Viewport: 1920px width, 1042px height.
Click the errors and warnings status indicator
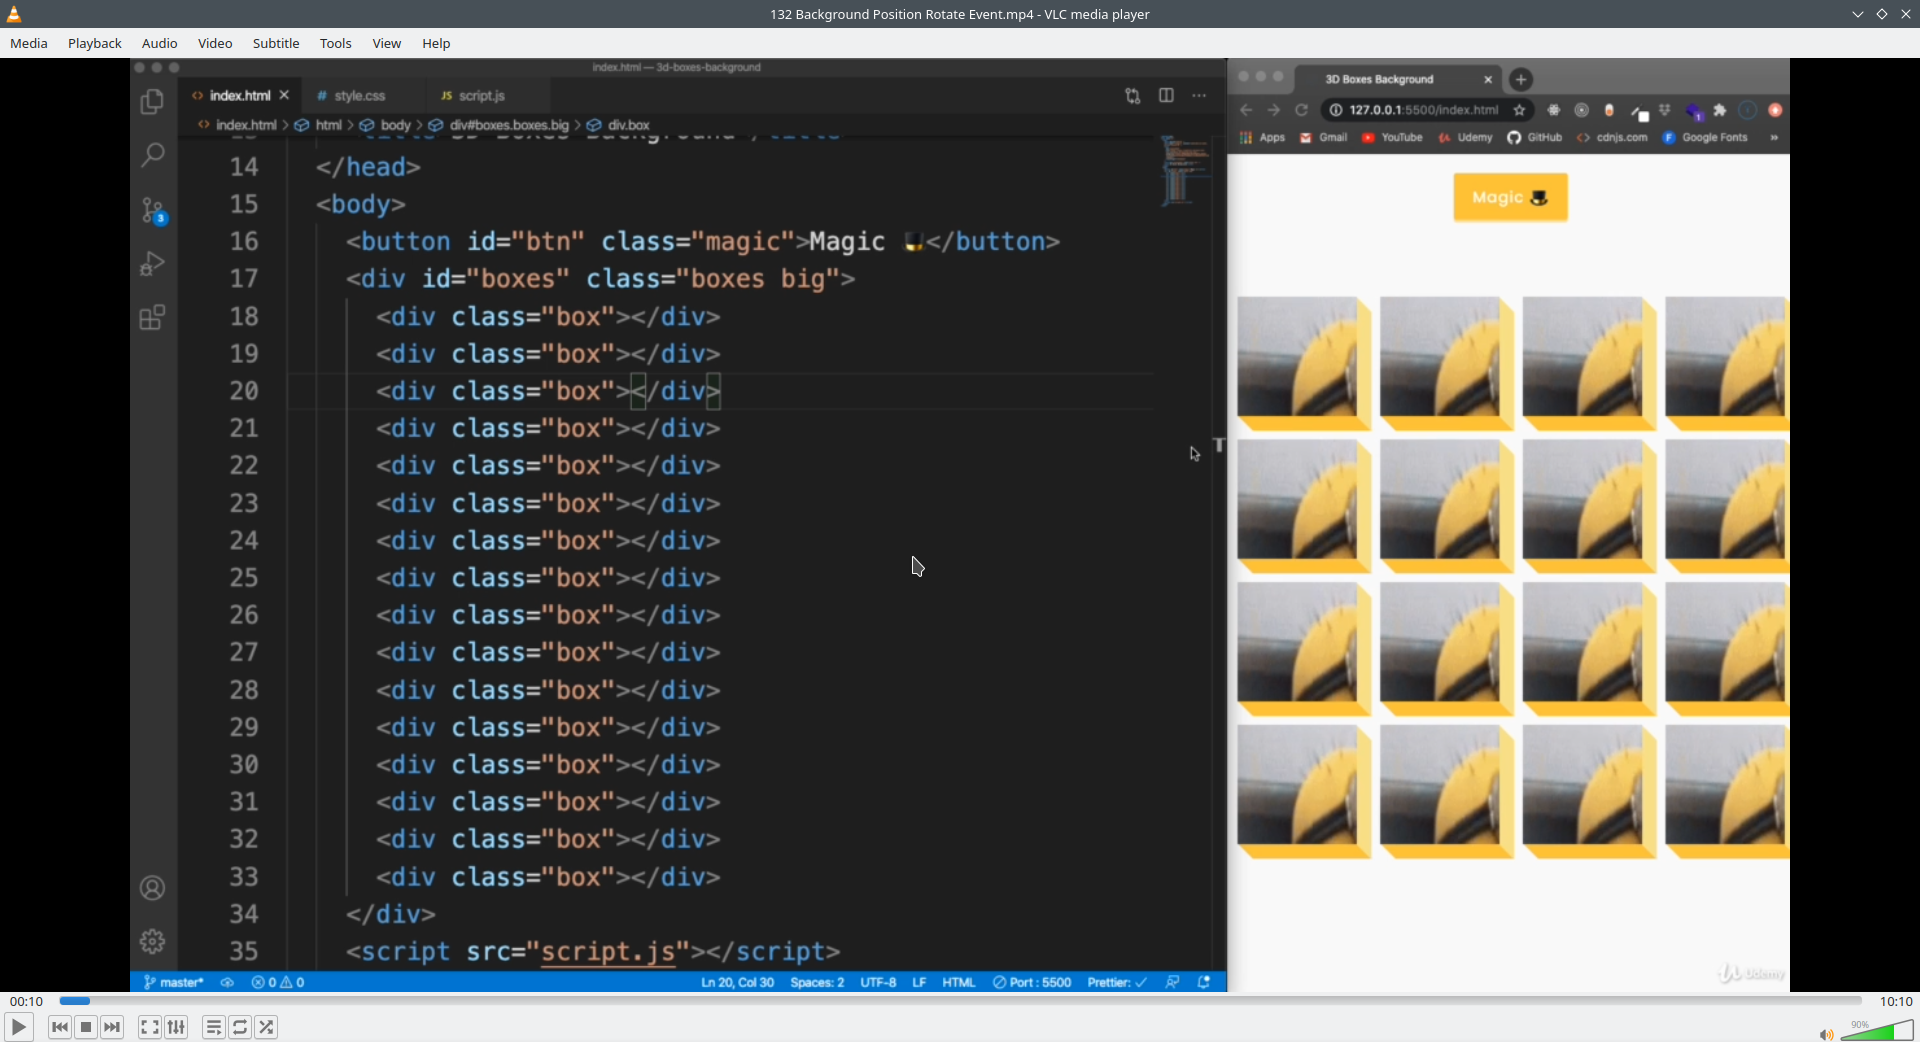pyautogui.click(x=278, y=982)
